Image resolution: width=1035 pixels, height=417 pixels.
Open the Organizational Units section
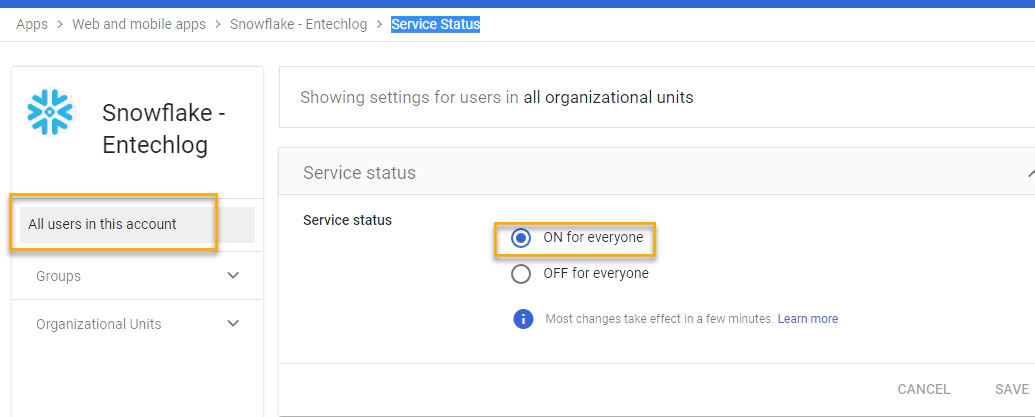[137, 324]
